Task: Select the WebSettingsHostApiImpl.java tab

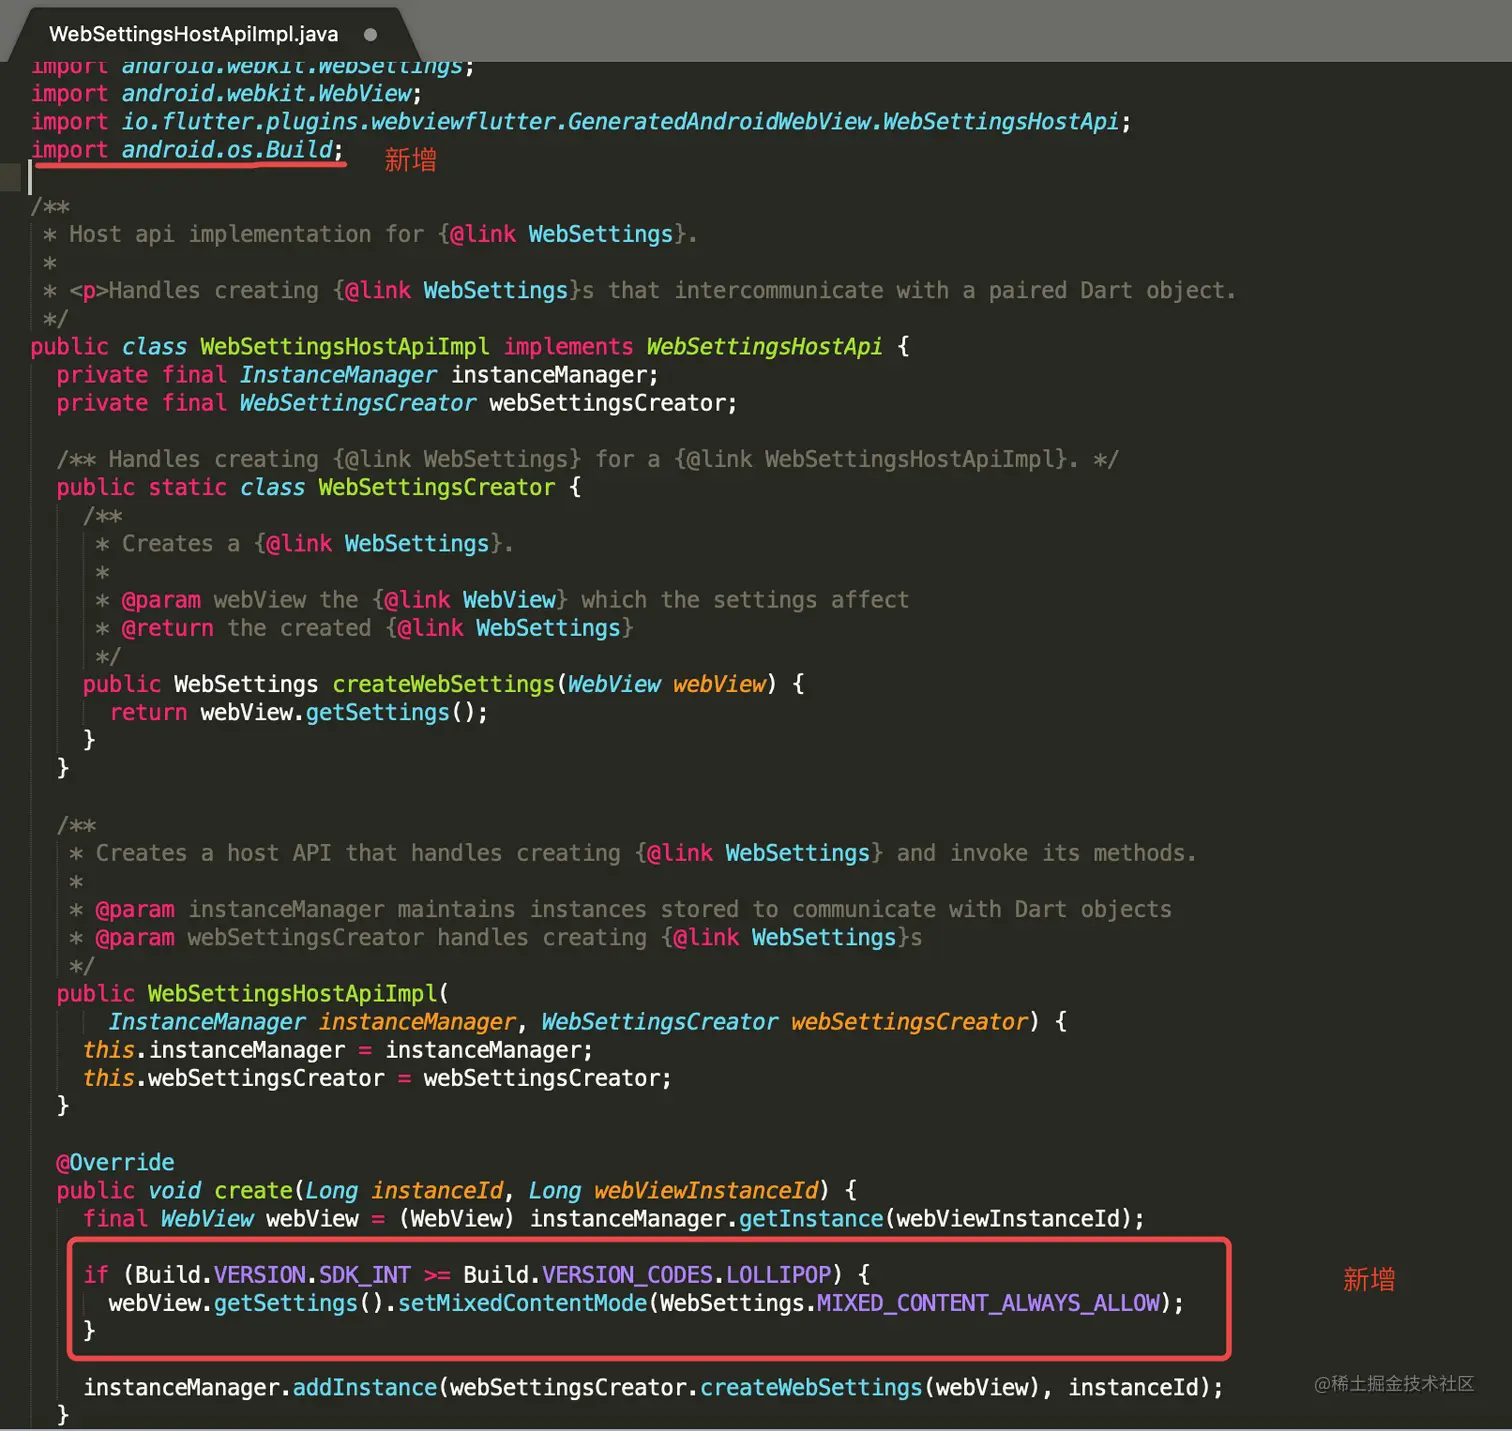Action: 194,34
